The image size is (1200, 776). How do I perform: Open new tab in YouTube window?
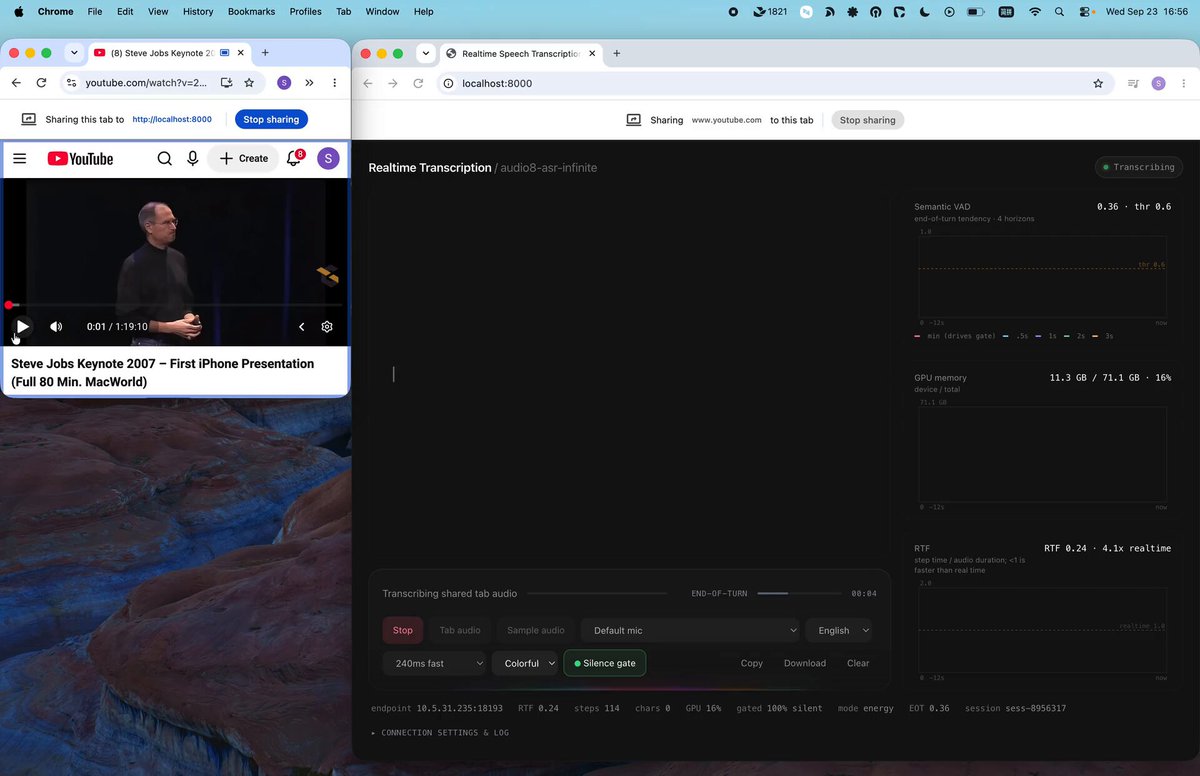coord(265,53)
